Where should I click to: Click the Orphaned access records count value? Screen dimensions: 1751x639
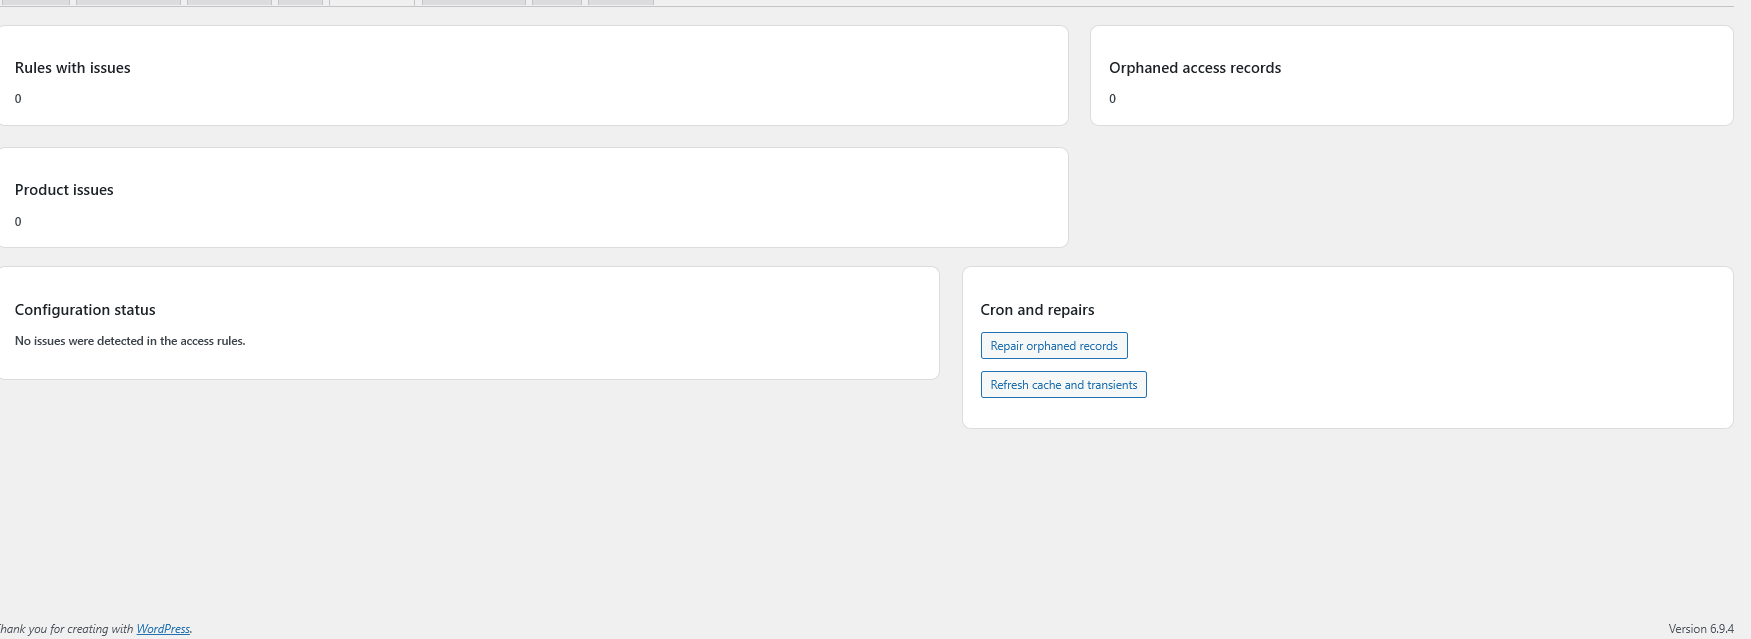coord(1112,99)
